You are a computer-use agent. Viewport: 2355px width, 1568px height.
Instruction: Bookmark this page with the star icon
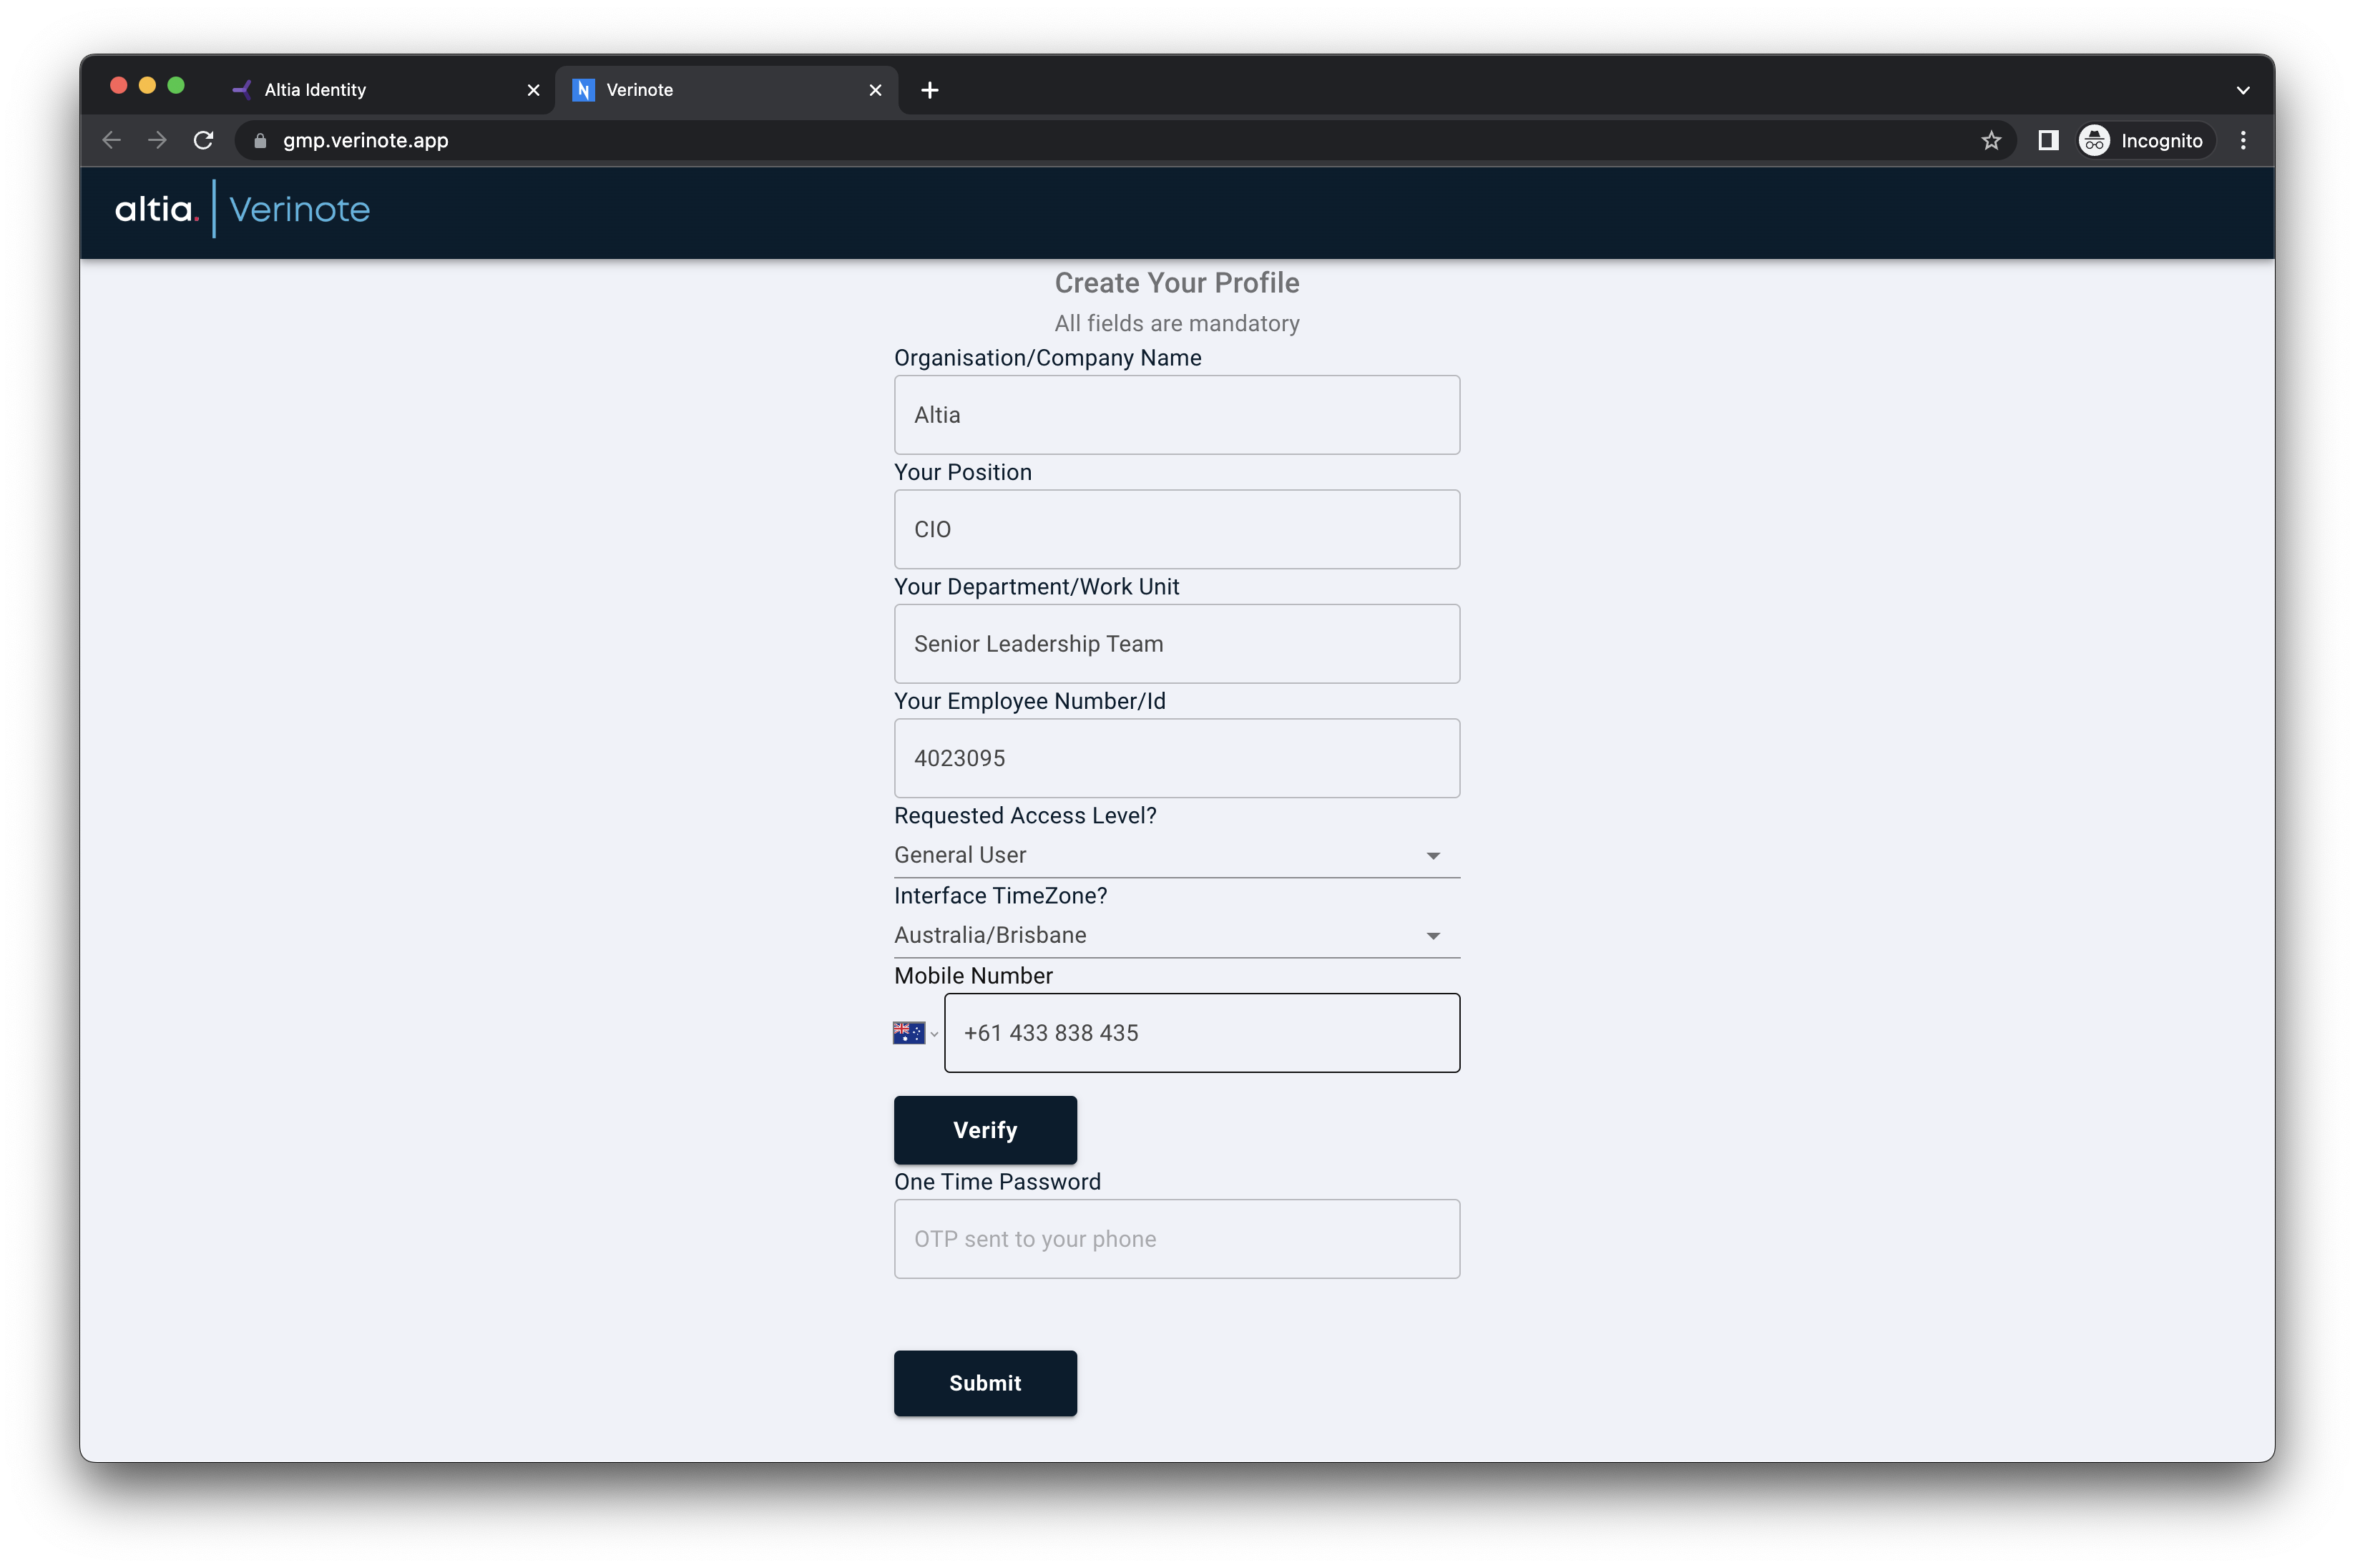(1991, 140)
